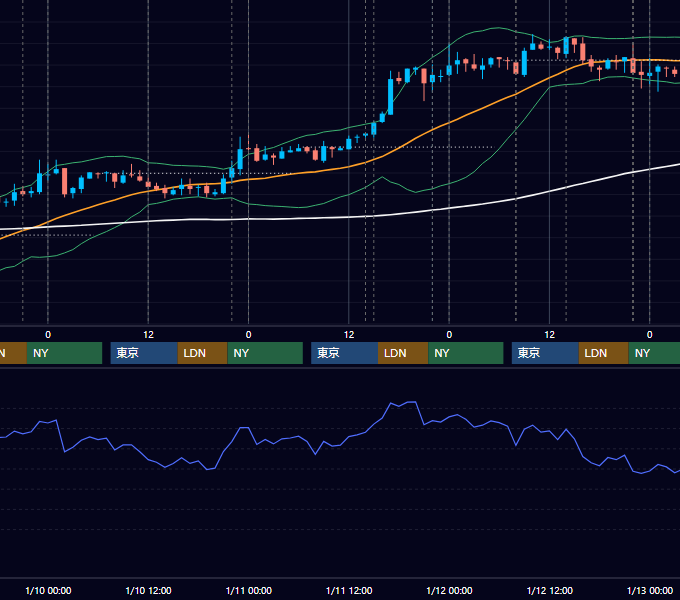Click the LDN session block on 1/10

click(x=203, y=353)
